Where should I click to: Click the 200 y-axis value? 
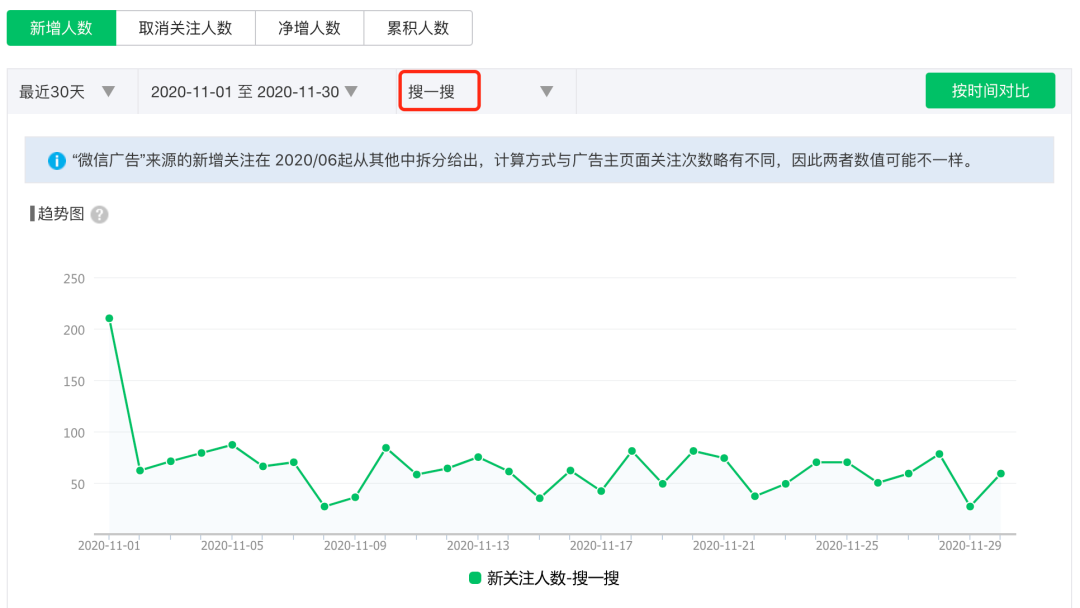[74, 331]
